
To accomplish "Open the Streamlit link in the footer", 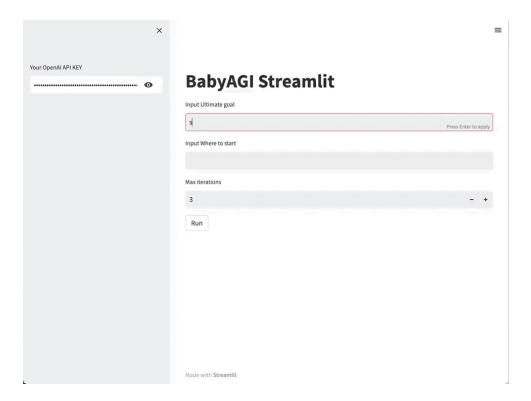I will pos(225,375).
